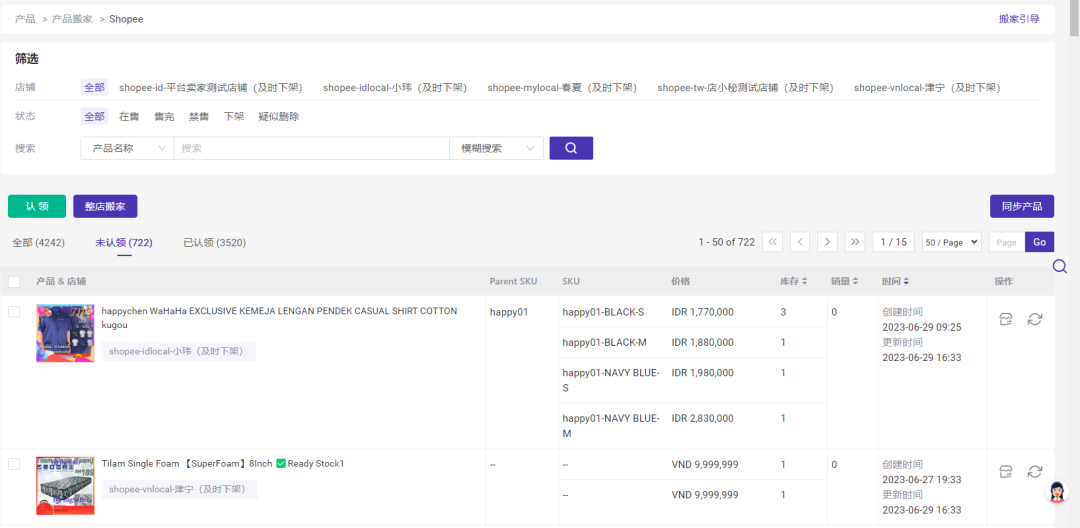This screenshot has width=1080, height=528.
Task: Click the sync icon for Tilam Single Foam row
Action: [x=1035, y=472]
